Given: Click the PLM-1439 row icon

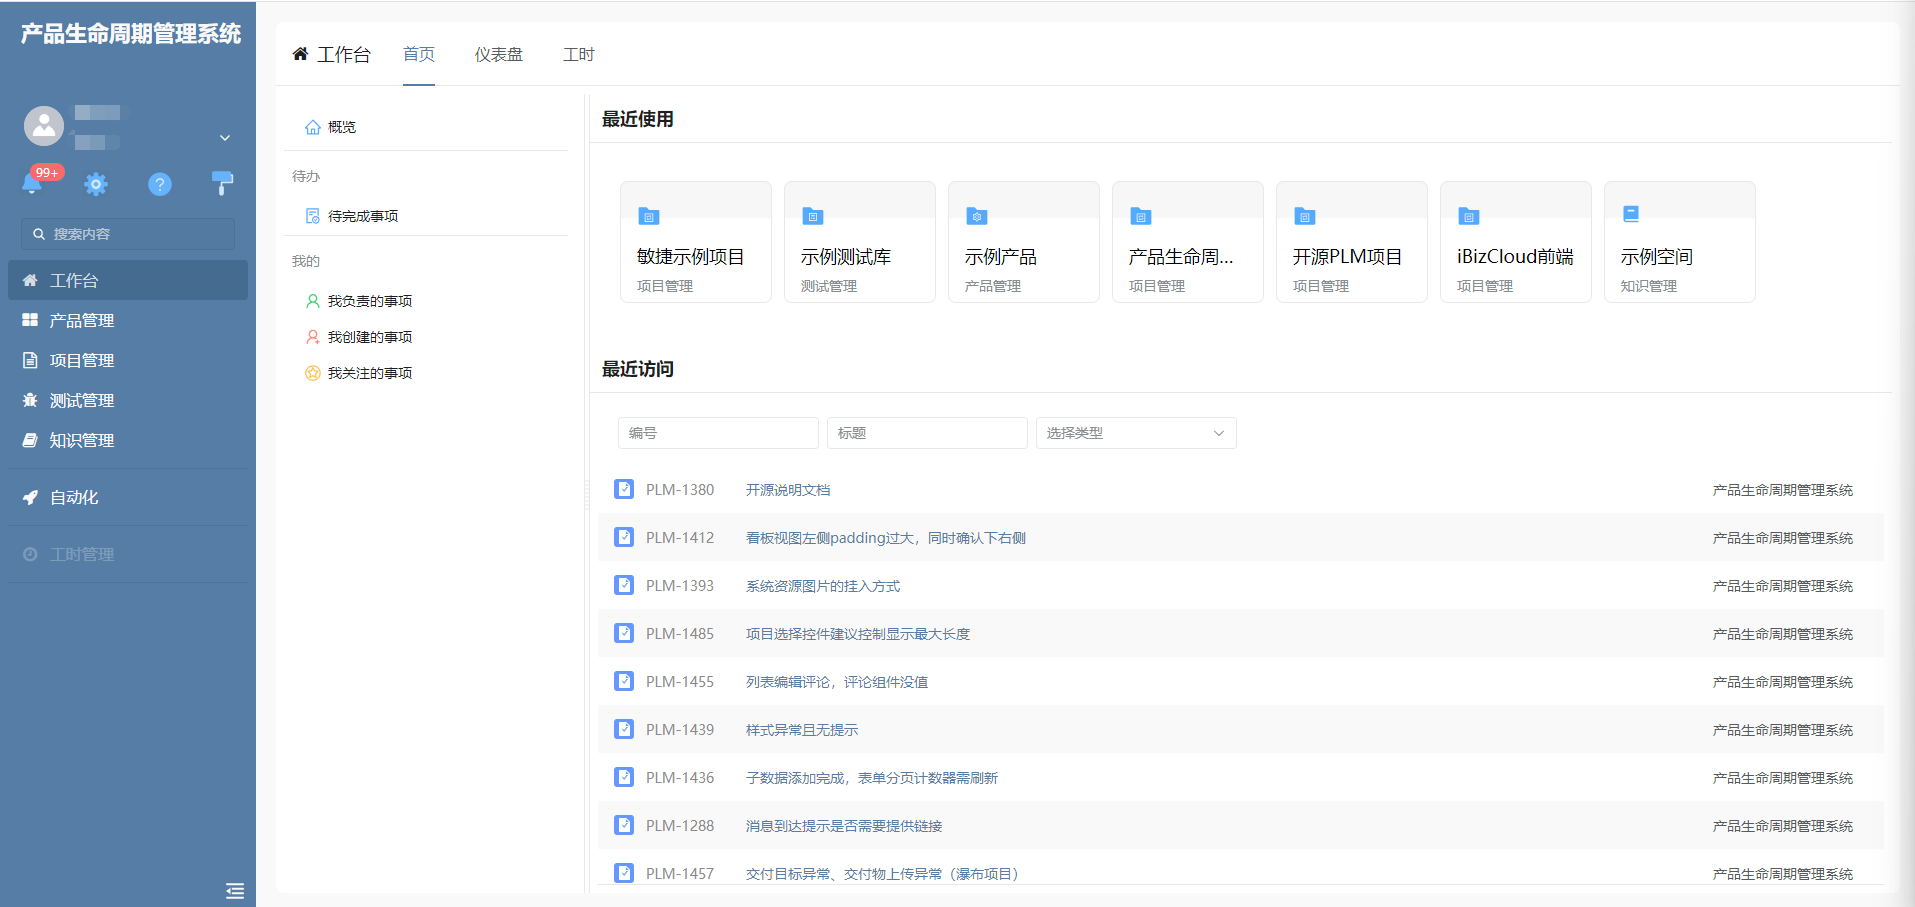Looking at the screenshot, I should point(624,729).
